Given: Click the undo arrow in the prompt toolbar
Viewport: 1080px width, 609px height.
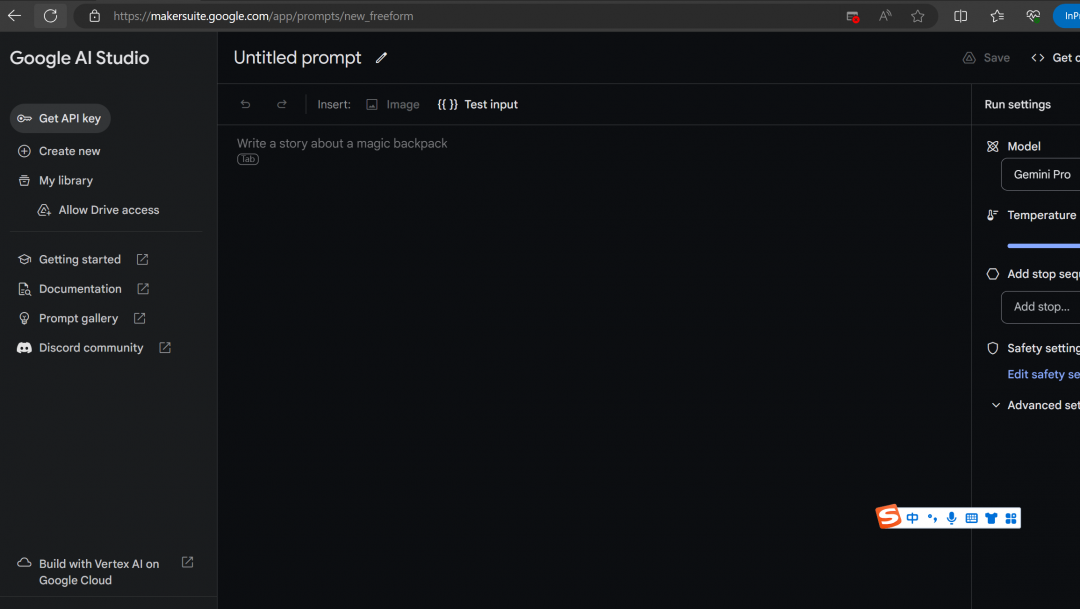Looking at the screenshot, I should point(245,104).
